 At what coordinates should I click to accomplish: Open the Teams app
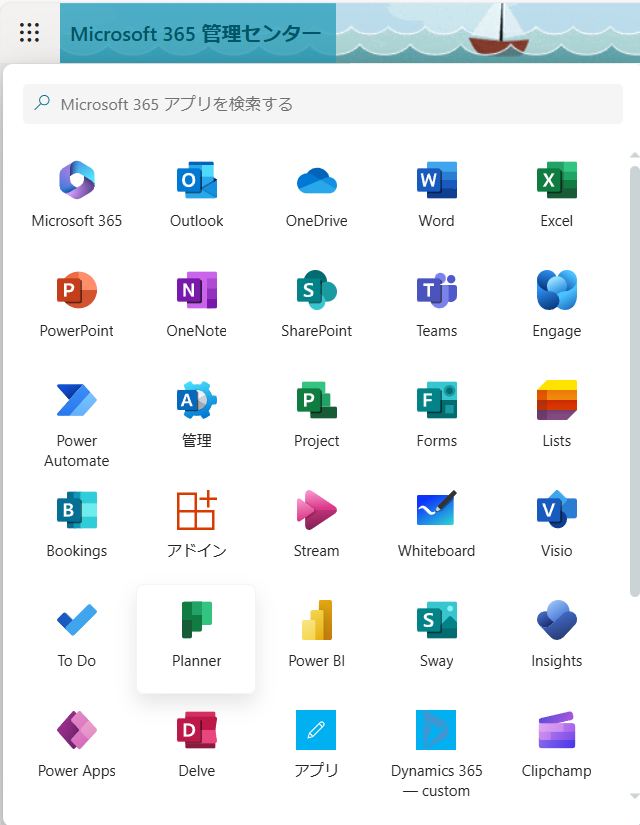pyautogui.click(x=436, y=305)
